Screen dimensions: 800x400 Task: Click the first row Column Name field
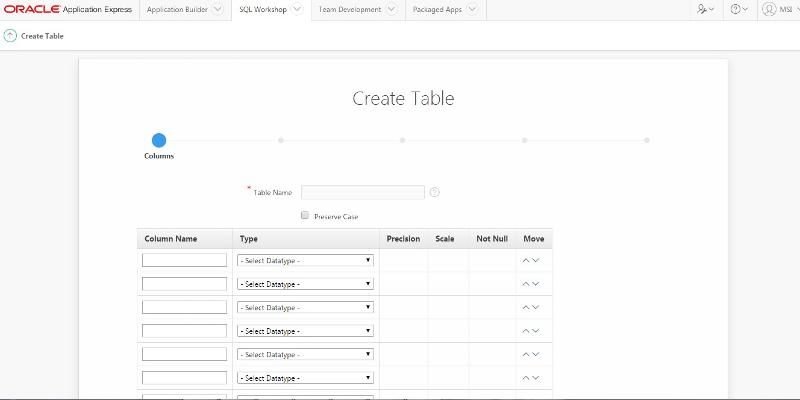184,260
